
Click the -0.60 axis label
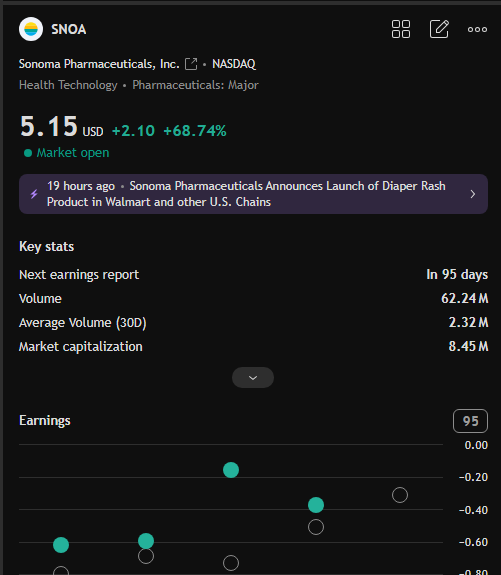[x=473, y=542]
